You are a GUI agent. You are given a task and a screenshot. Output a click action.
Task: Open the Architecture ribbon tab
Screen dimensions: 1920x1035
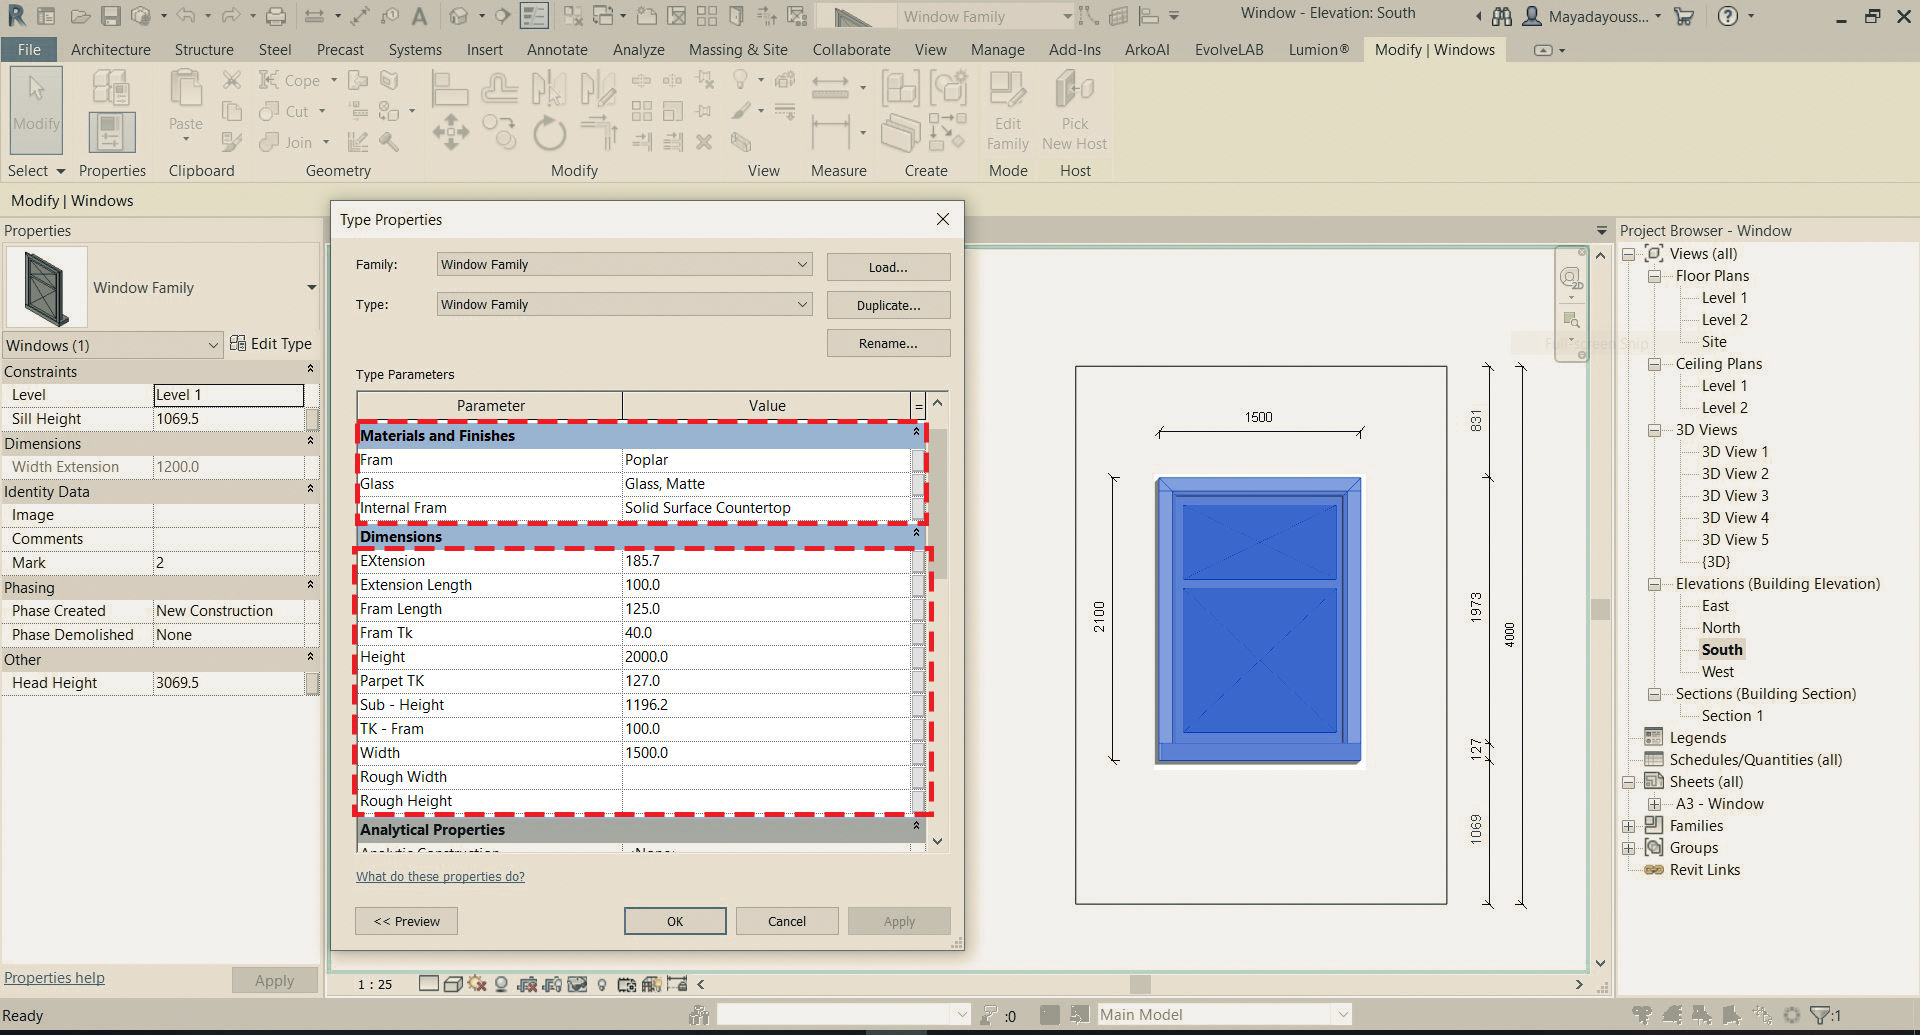pyautogui.click(x=111, y=50)
